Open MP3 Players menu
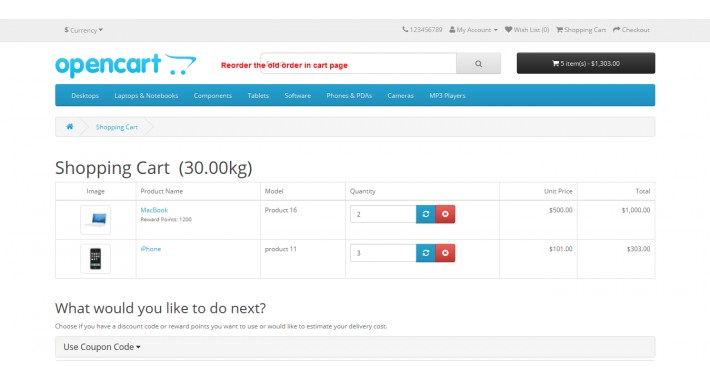This screenshot has height=380, width=710. [447, 96]
